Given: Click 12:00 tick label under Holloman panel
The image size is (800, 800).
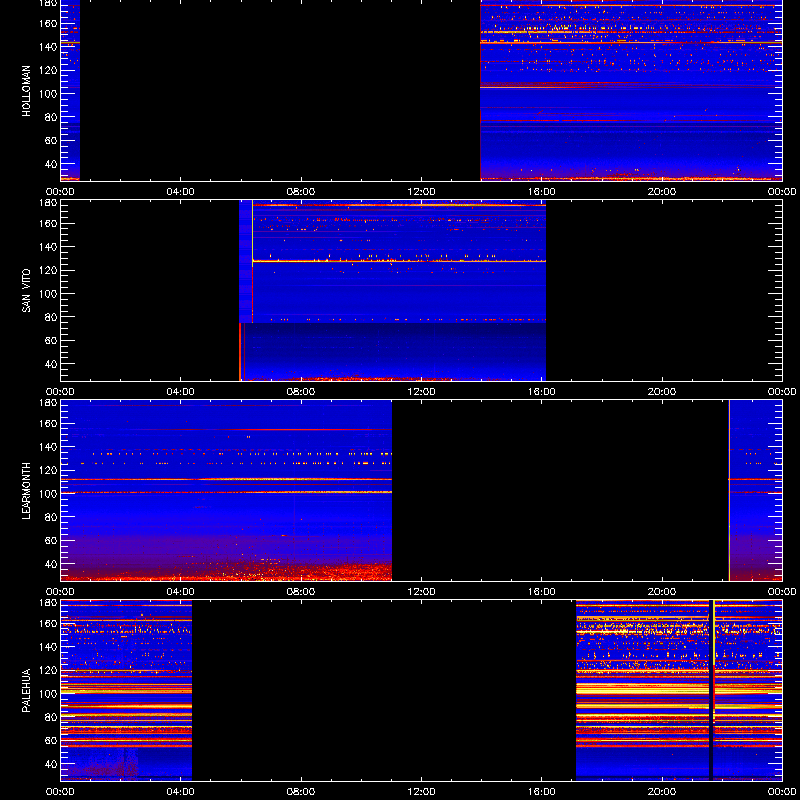Looking at the screenshot, I should [x=421, y=192].
